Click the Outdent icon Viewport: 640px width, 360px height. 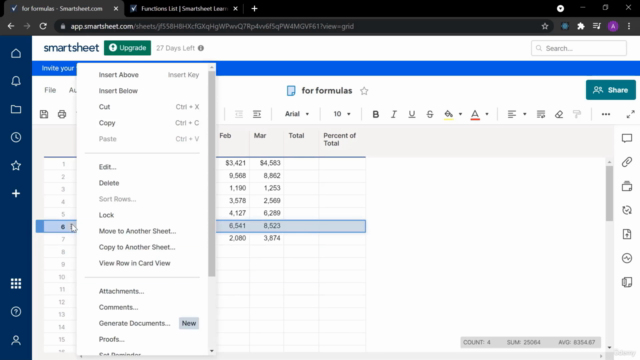click(x=239, y=114)
